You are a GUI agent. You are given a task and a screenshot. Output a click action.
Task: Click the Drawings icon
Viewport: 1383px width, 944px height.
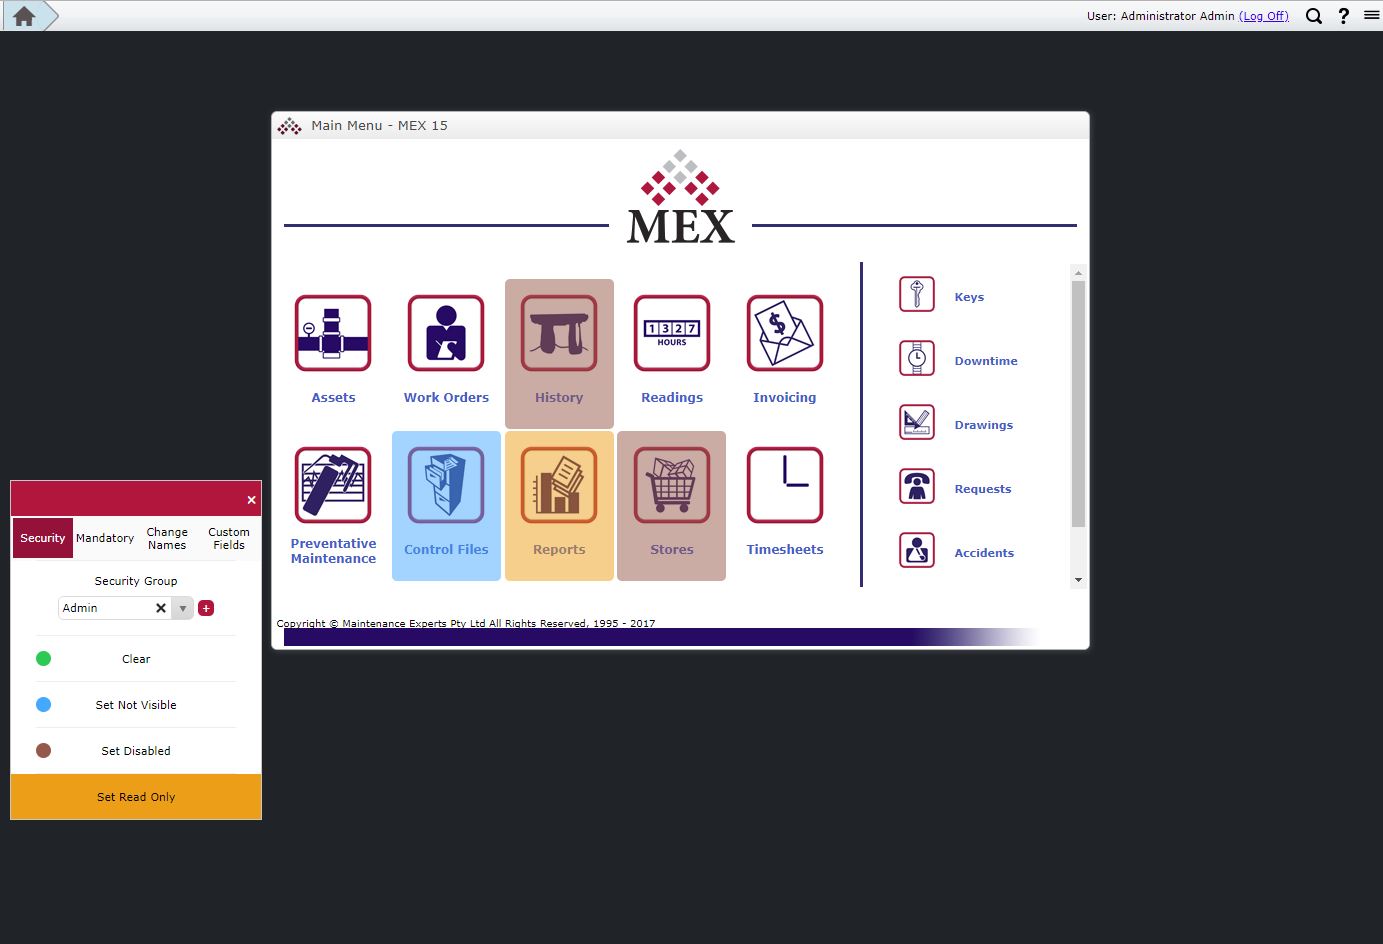coord(917,423)
